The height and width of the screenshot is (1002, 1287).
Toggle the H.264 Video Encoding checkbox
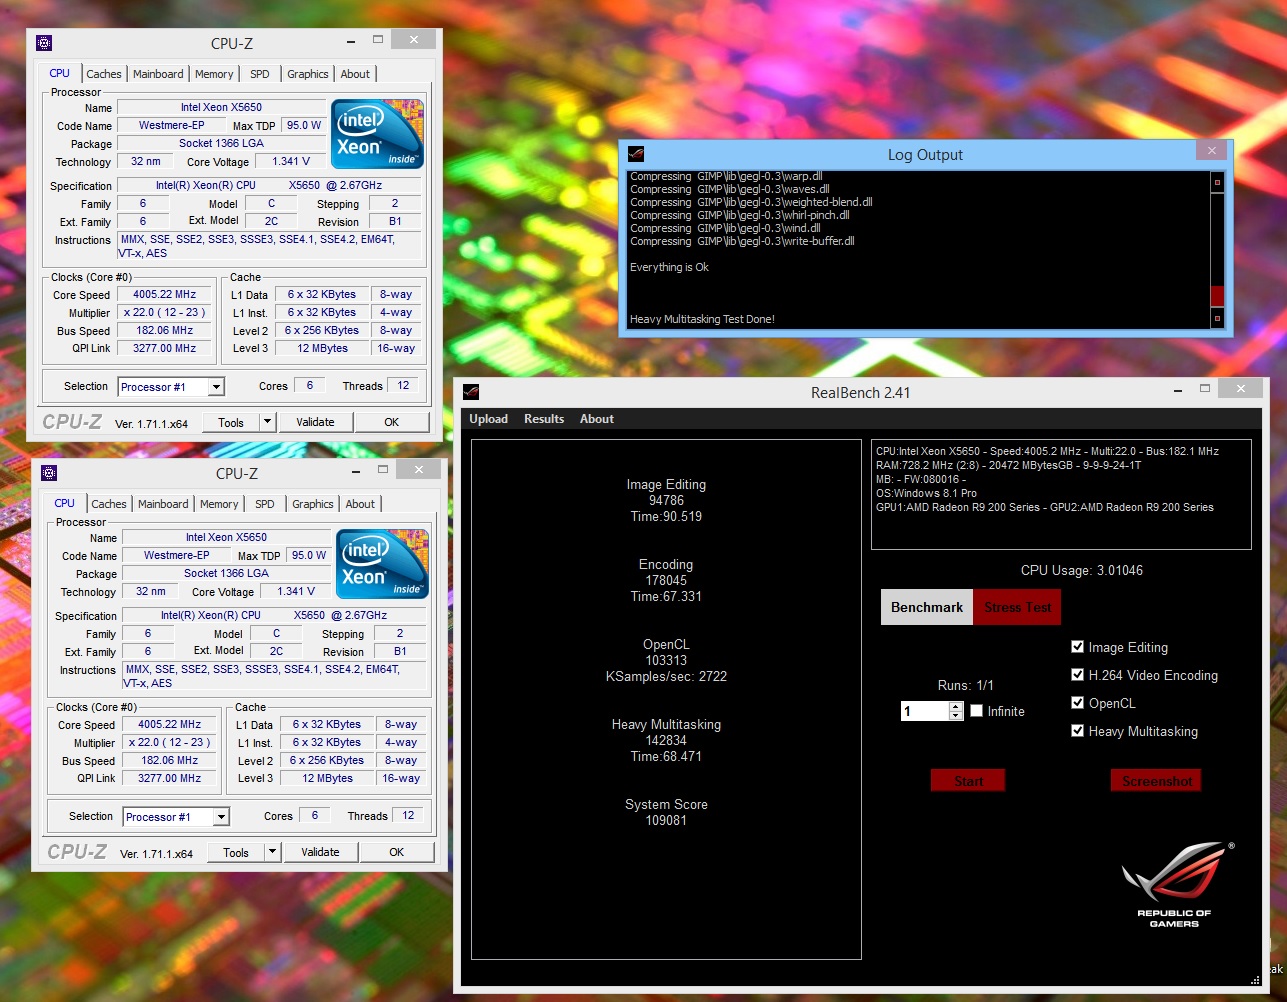1077,675
